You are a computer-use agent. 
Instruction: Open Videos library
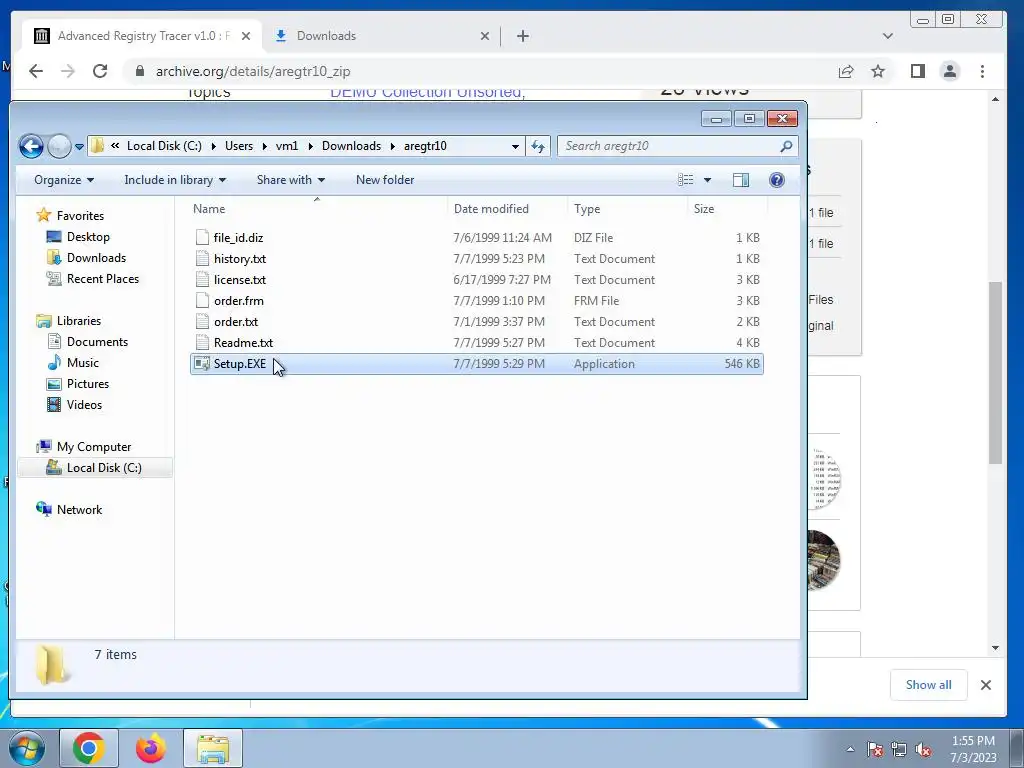click(84, 404)
